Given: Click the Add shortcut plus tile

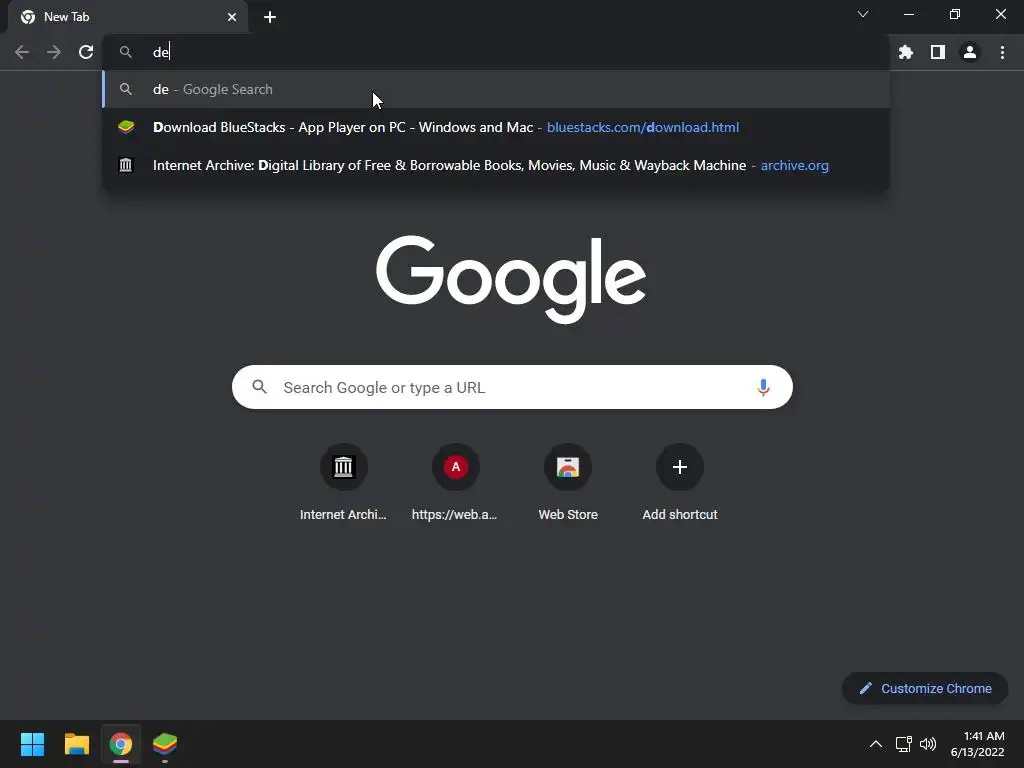Looking at the screenshot, I should pyautogui.click(x=680, y=483).
